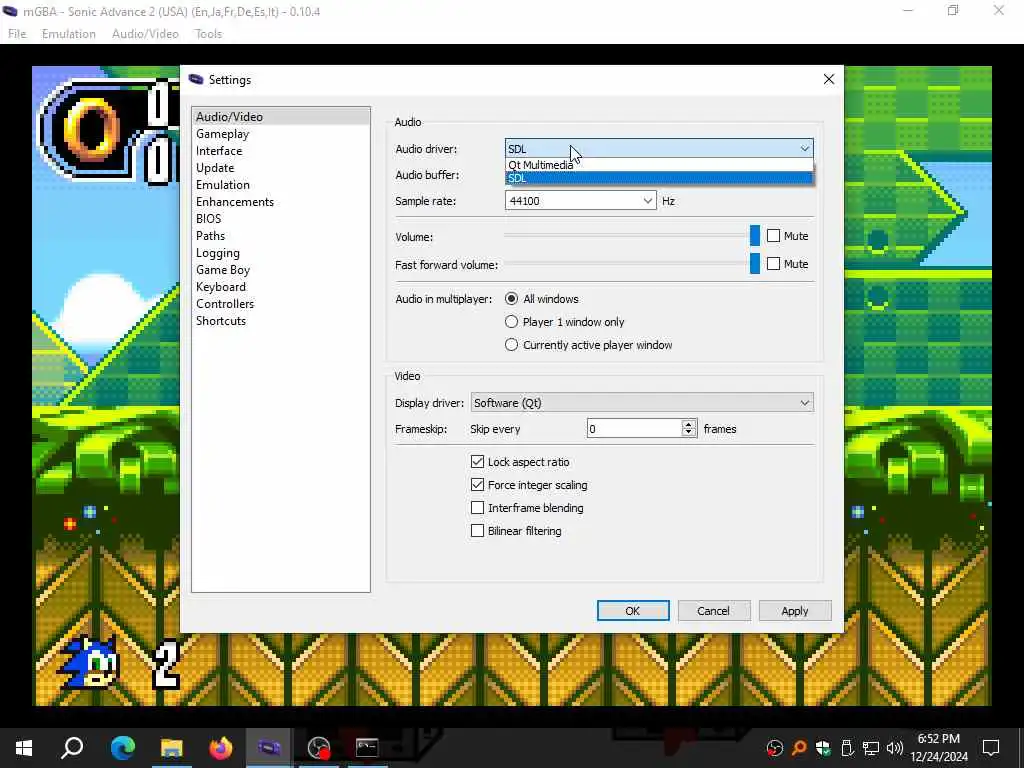The height and width of the screenshot is (768, 1024).
Task: Select Update settings category
Action: point(281,167)
